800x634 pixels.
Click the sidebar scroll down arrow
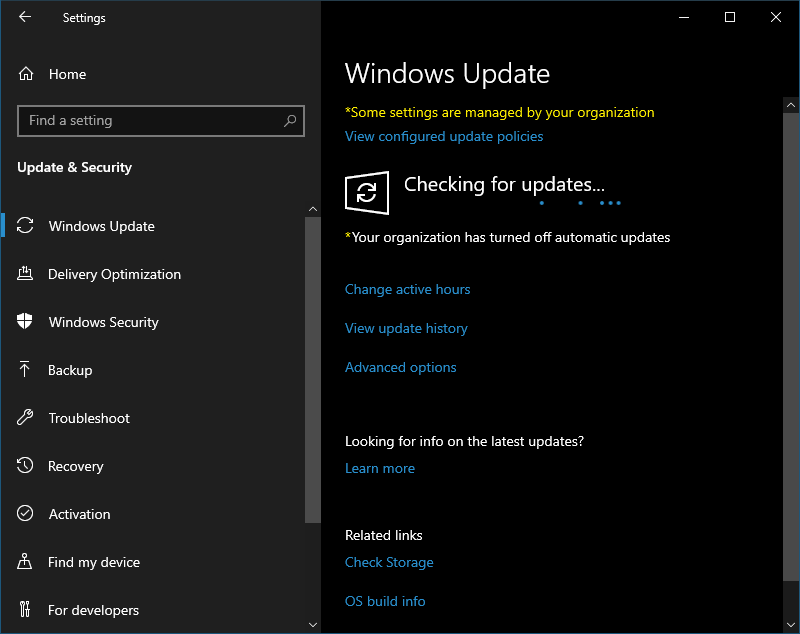(x=313, y=625)
